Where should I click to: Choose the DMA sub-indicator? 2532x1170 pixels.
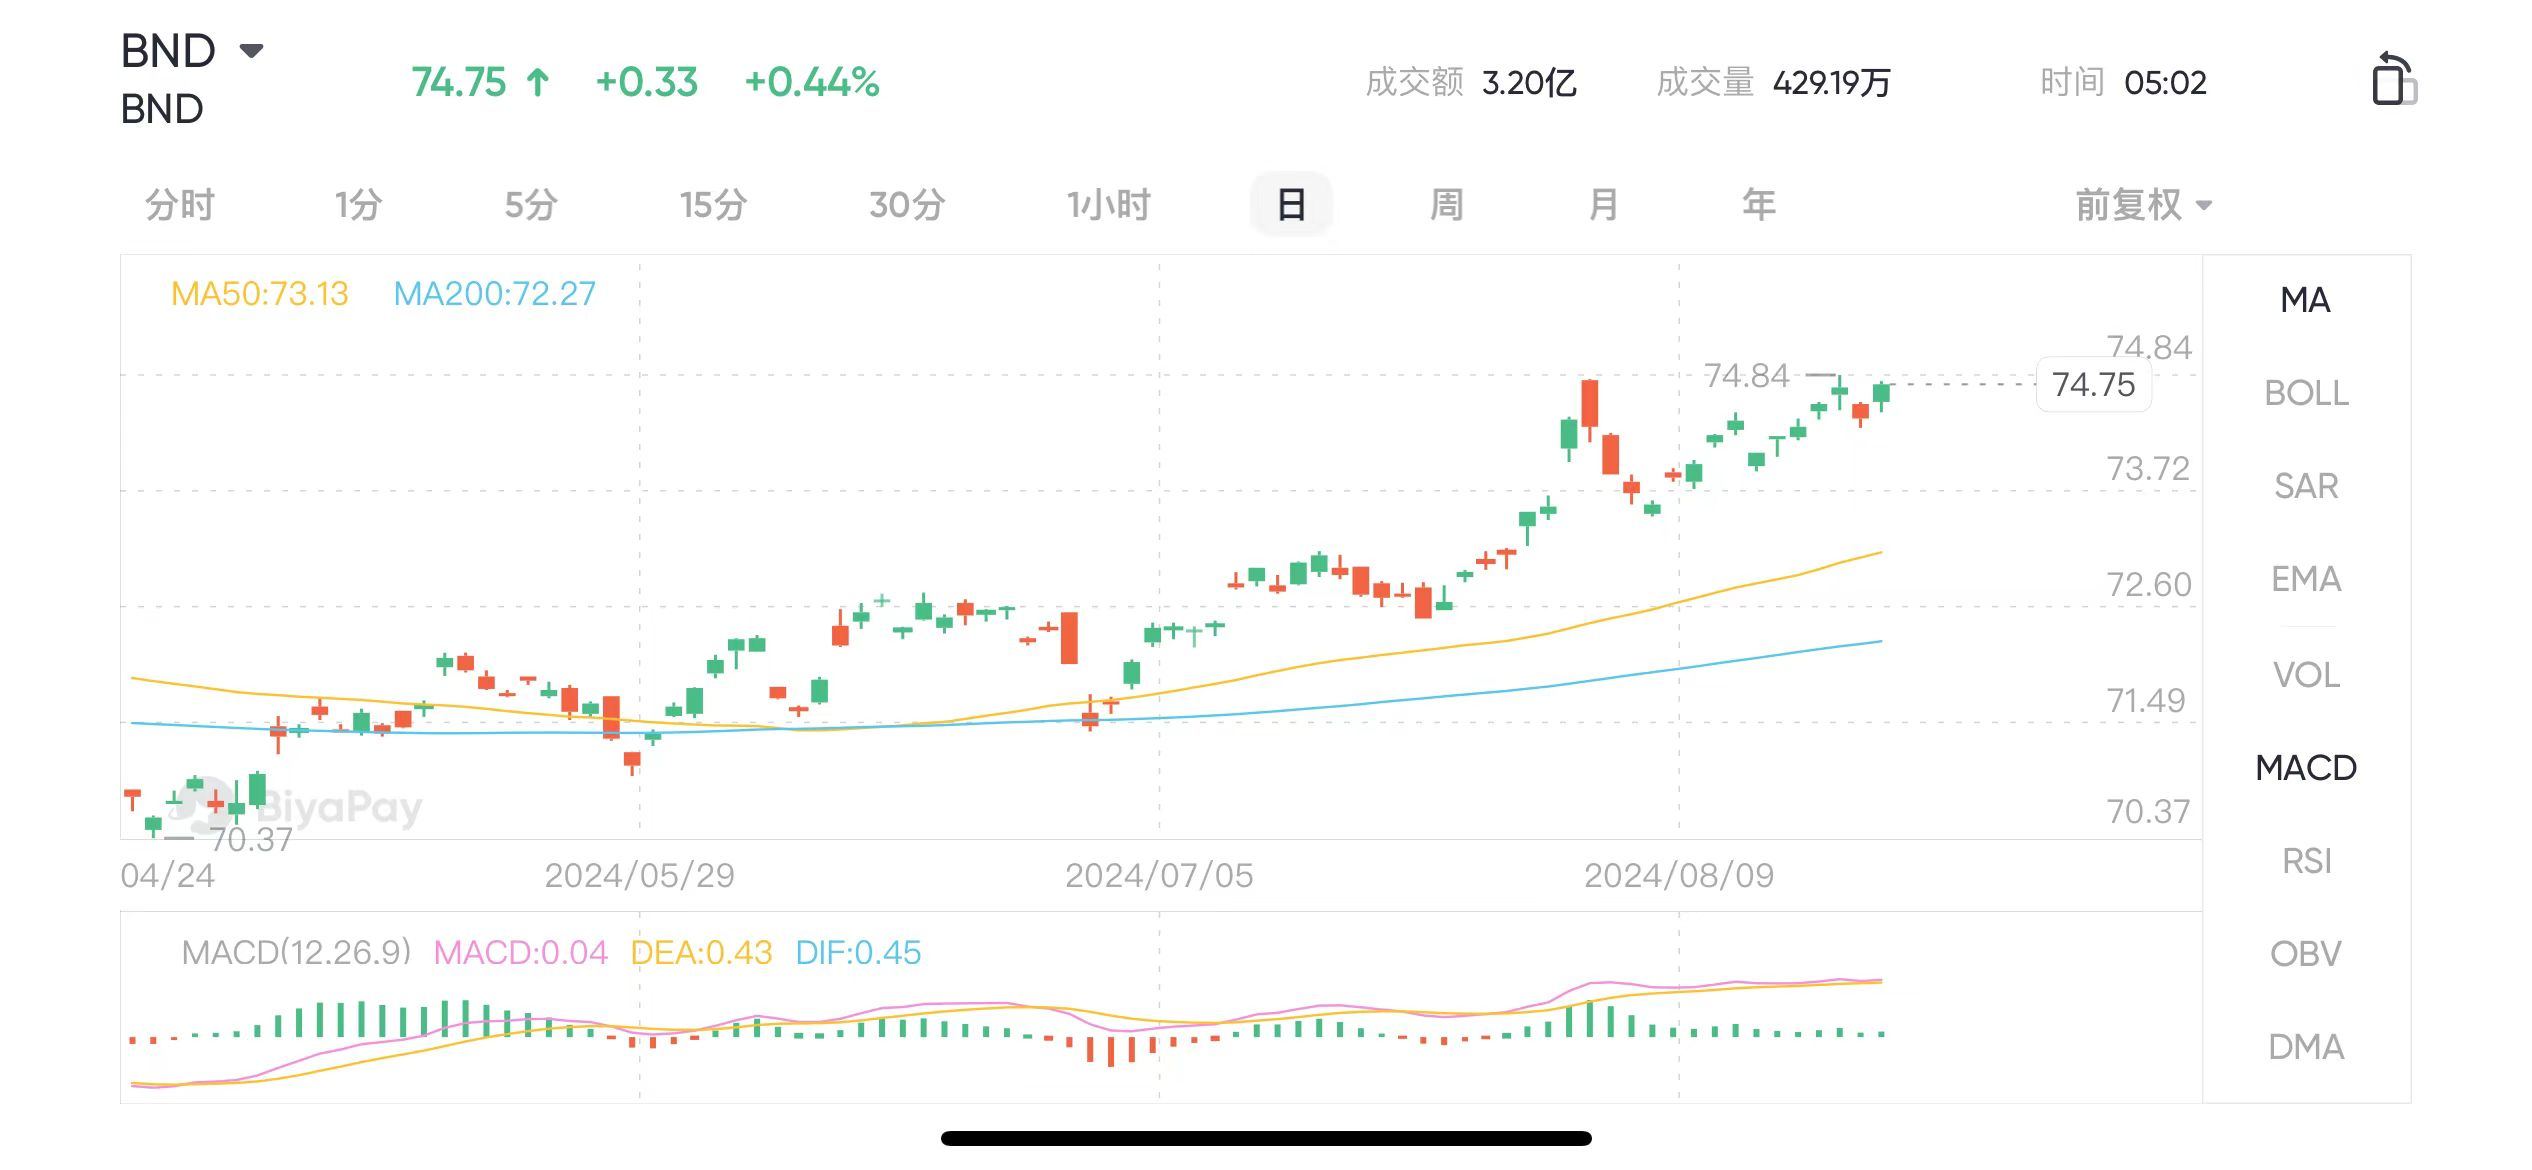coord(2306,1047)
